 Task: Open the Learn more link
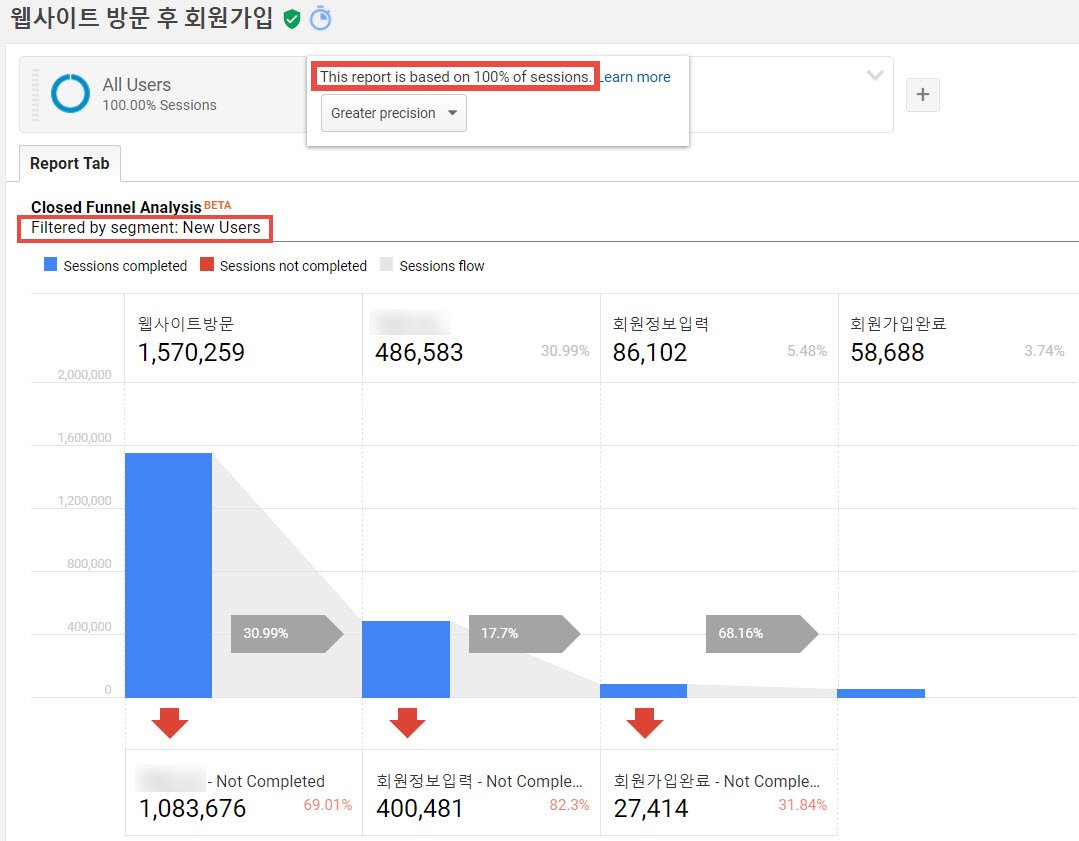[635, 77]
